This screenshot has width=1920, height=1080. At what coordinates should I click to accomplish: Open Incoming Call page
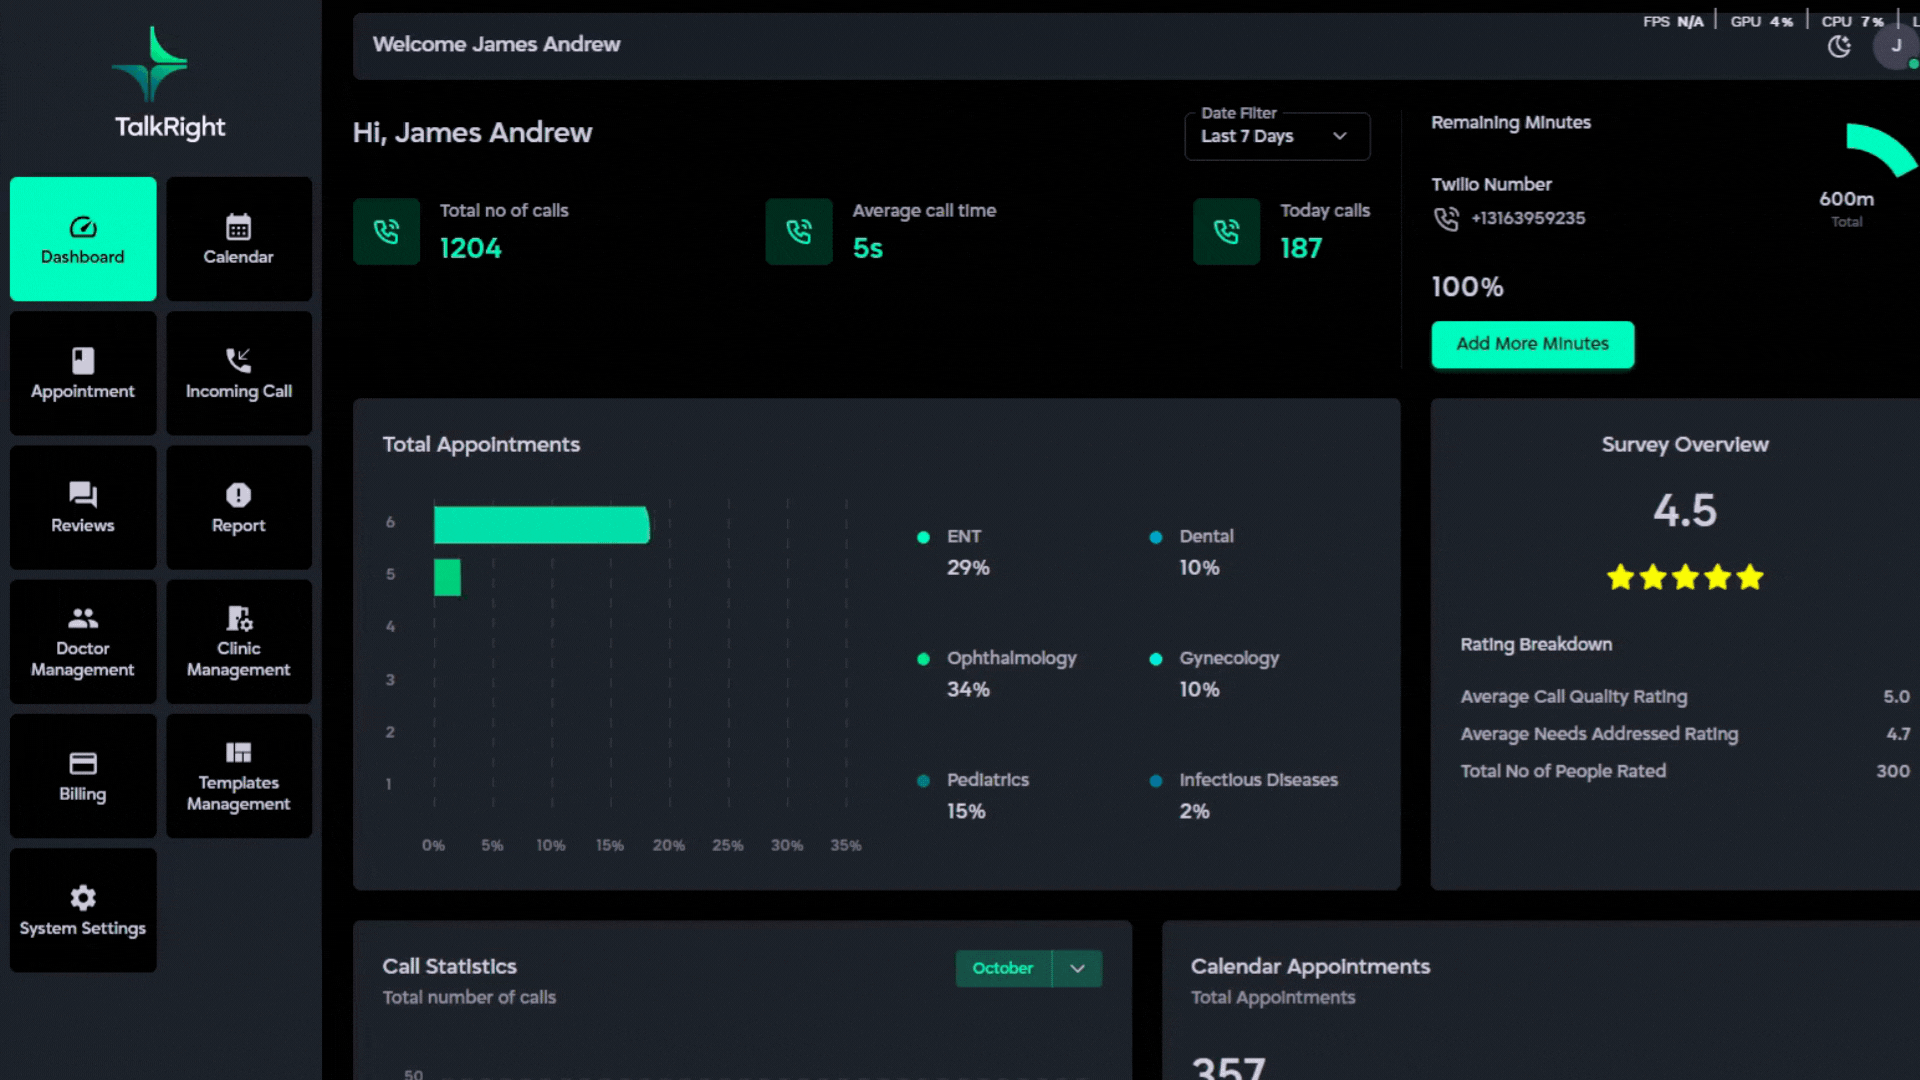pos(238,373)
